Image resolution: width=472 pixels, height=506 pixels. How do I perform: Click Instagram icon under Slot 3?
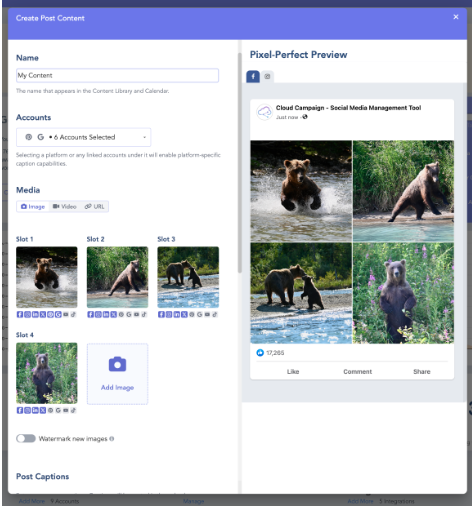(x=169, y=314)
